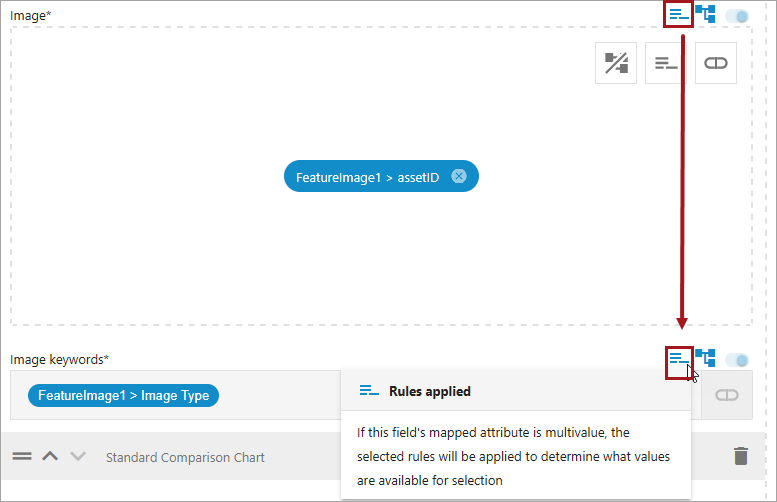Click the unmap attribute icon in Image box
The height and width of the screenshot is (502, 777).
coord(616,63)
